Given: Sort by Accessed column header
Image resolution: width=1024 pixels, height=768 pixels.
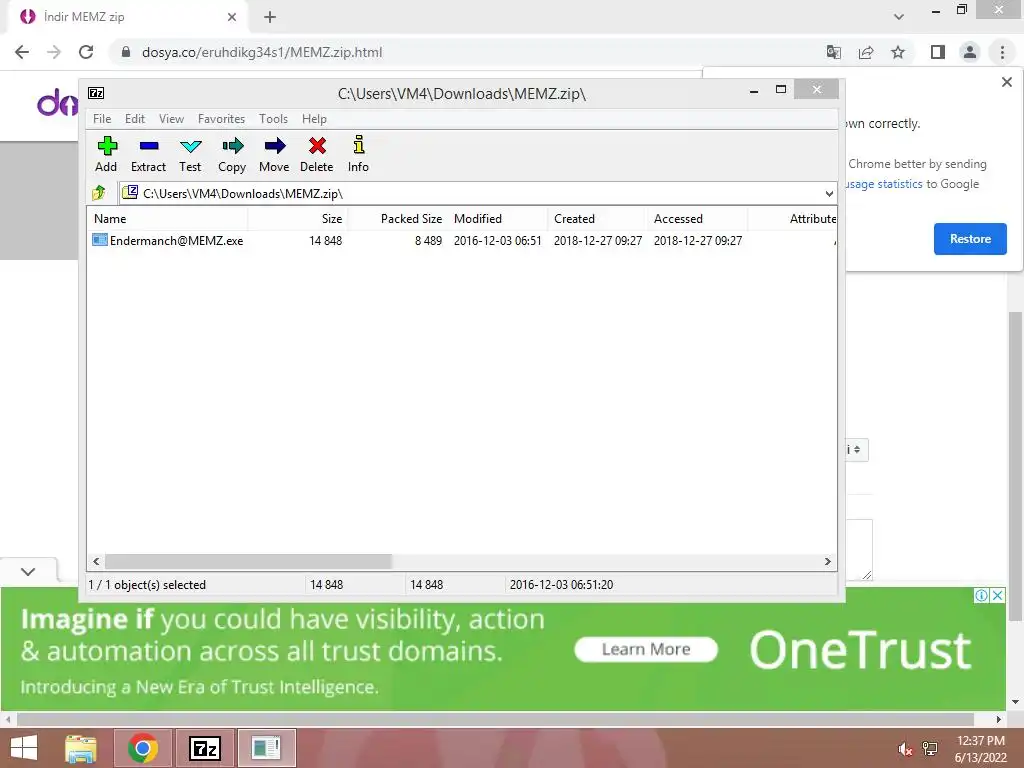Looking at the screenshot, I should click(x=697, y=219).
